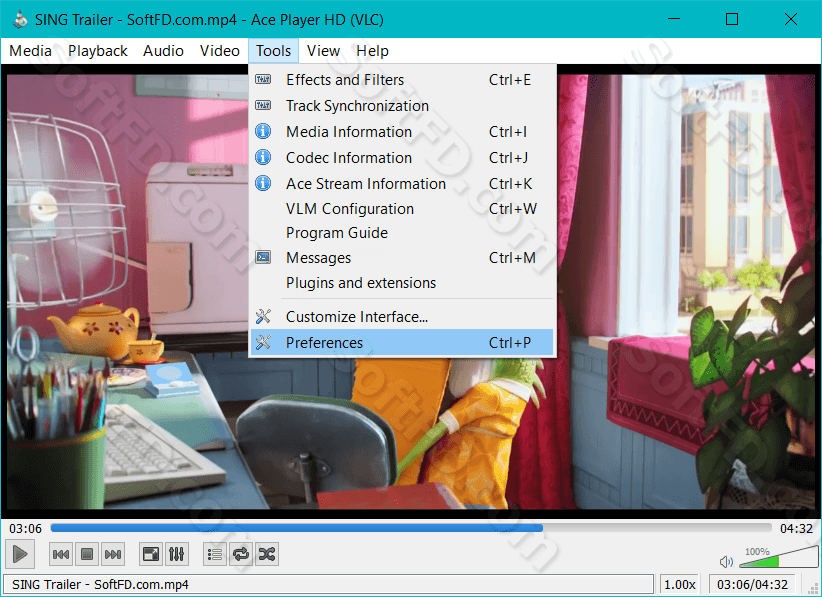The image size is (822, 597).
Task: Open extended settings equalizer icon
Action: pyautogui.click(x=177, y=554)
